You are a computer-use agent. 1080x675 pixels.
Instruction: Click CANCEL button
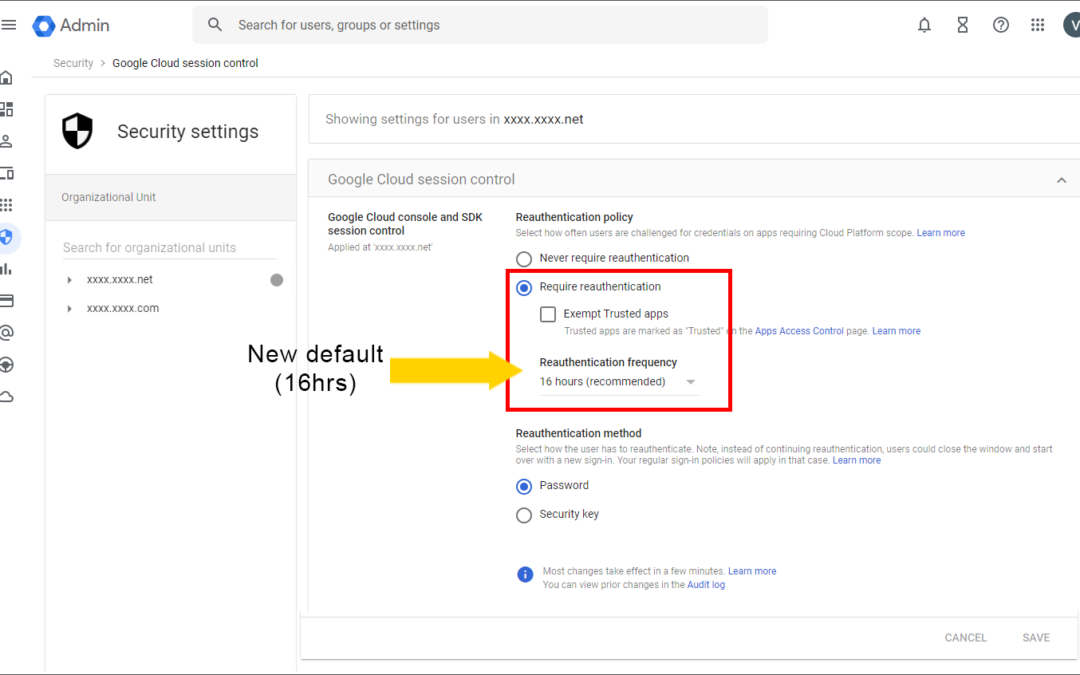965,638
